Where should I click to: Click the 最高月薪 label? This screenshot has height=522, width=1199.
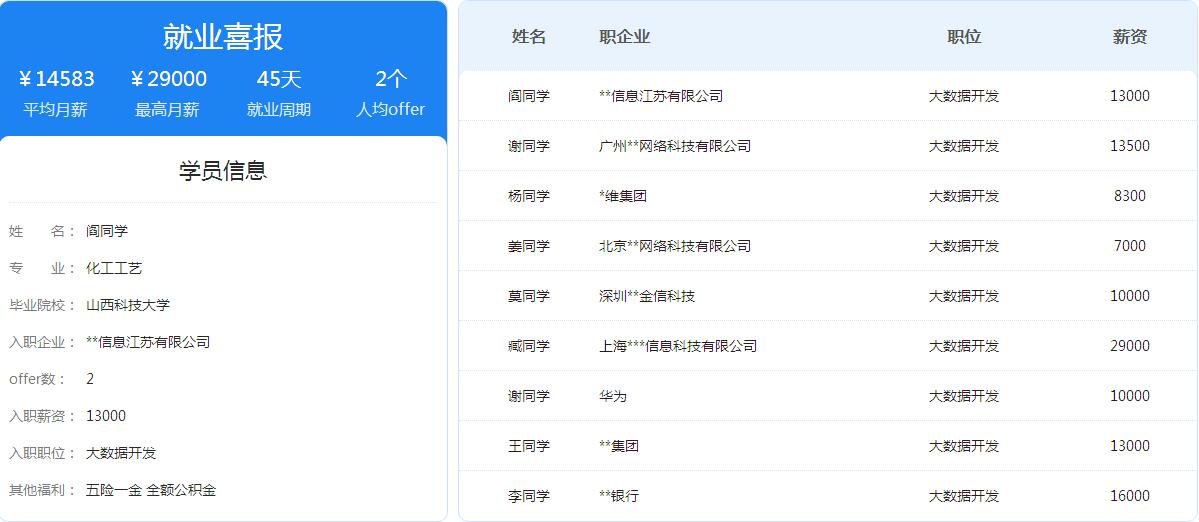167,109
